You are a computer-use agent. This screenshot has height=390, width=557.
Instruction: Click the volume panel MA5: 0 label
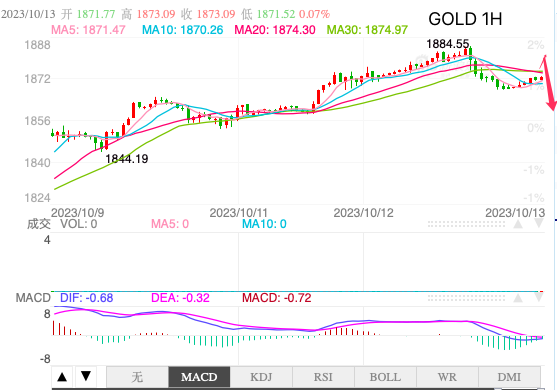tap(170, 224)
